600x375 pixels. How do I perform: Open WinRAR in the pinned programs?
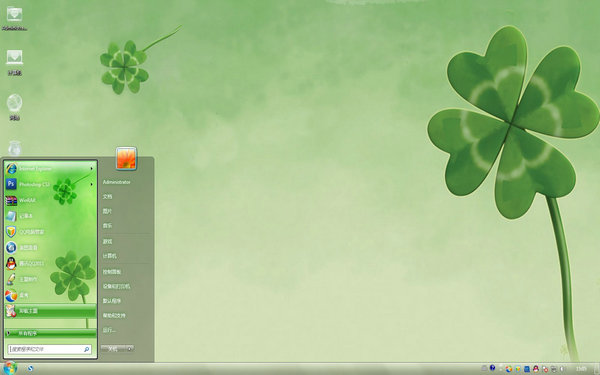coord(50,200)
